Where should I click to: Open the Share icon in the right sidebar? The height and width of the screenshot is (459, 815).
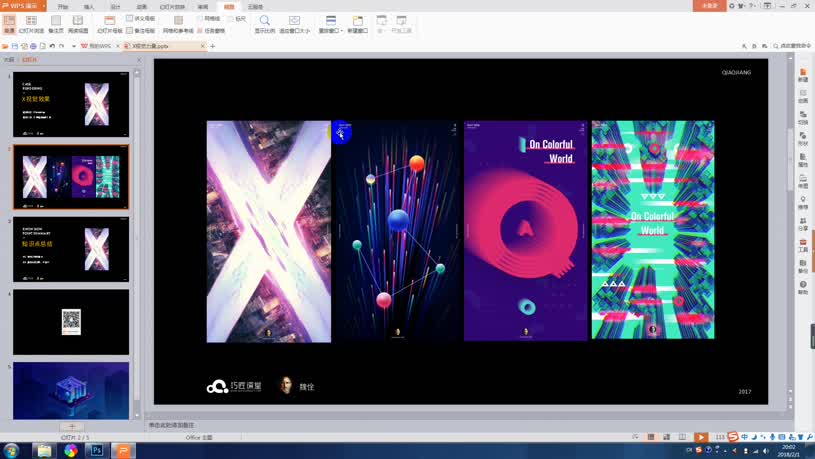(x=803, y=225)
